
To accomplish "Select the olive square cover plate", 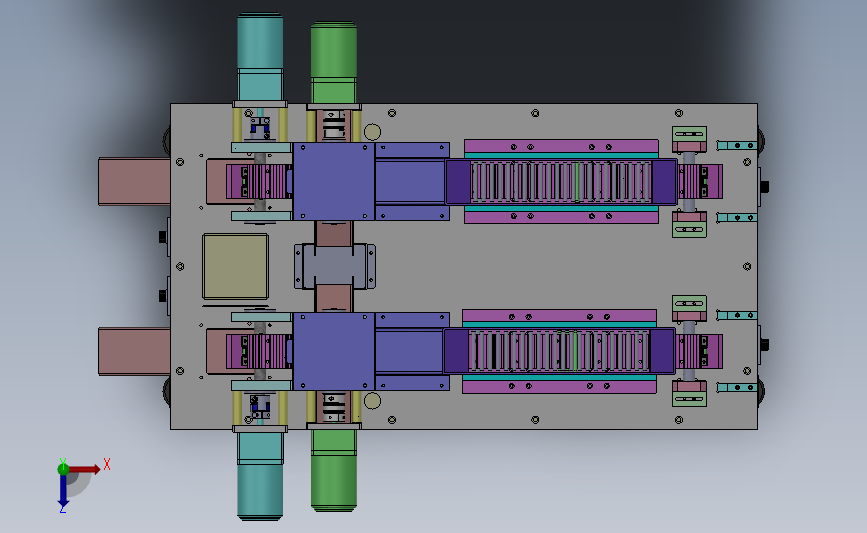I will click(236, 266).
